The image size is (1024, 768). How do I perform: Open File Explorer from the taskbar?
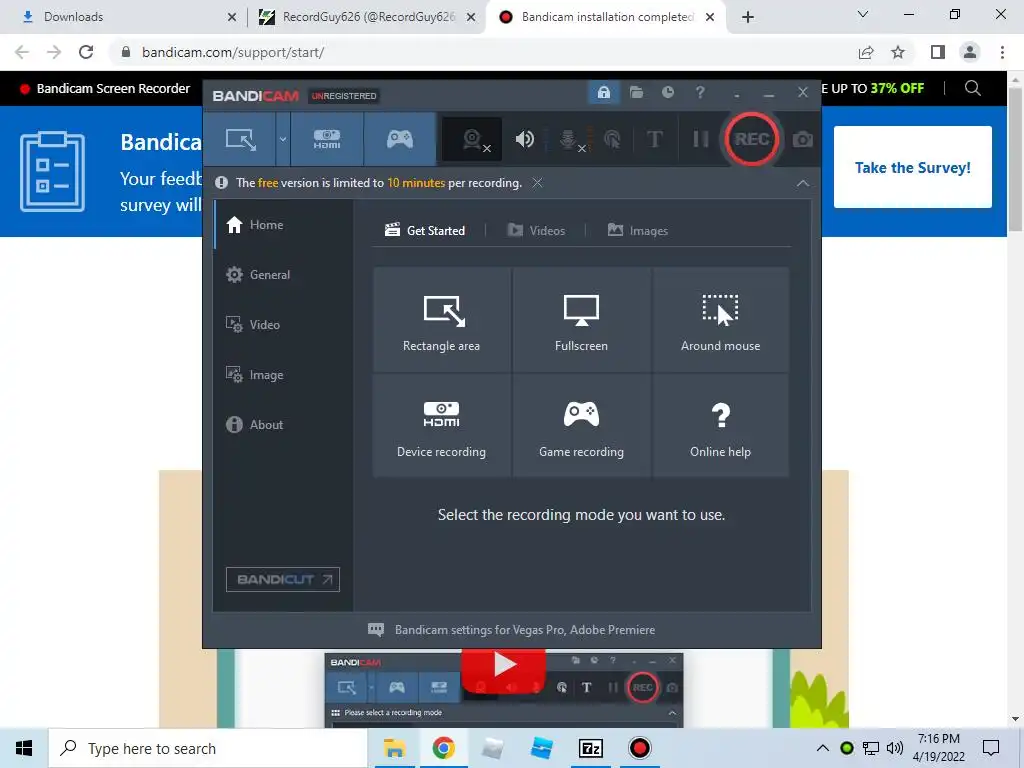(394, 748)
